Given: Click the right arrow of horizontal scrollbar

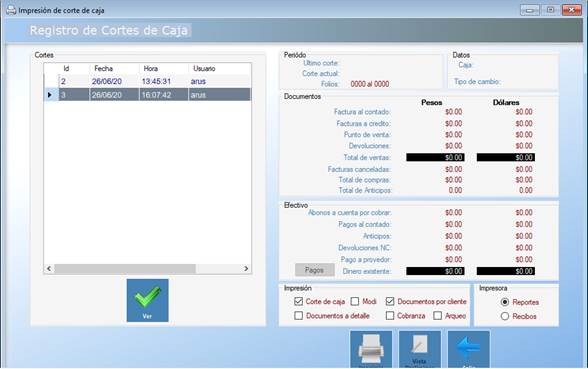Looking at the screenshot, I should coord(246,268).
